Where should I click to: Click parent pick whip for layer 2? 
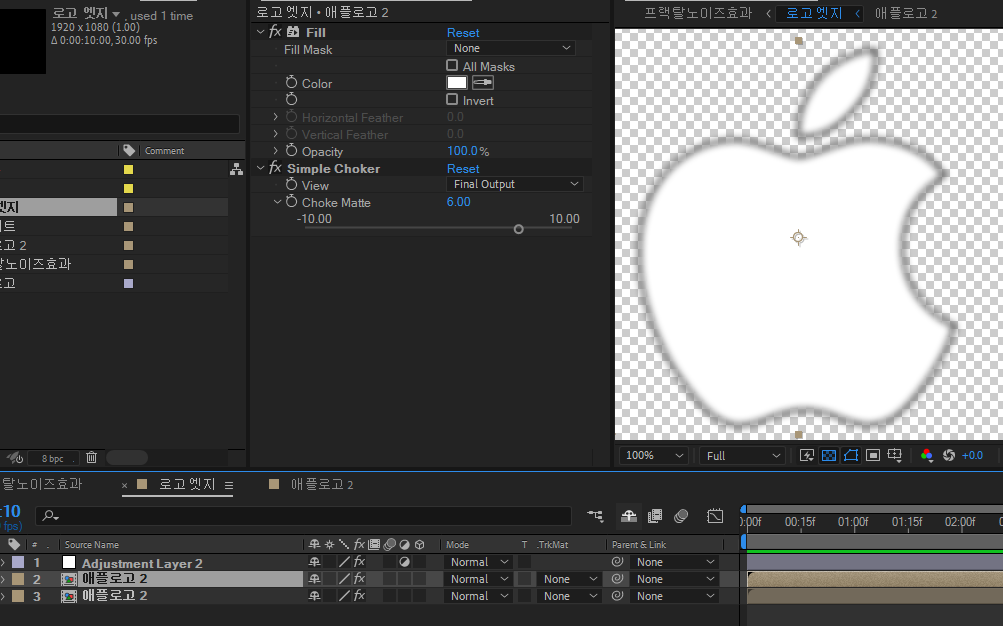(x=617, y=579)
